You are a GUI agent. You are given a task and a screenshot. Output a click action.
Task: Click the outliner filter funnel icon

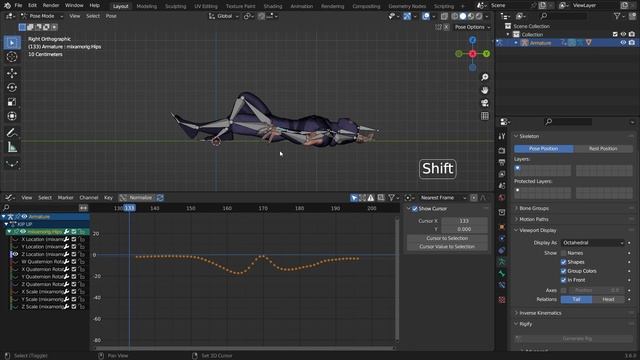617,16
